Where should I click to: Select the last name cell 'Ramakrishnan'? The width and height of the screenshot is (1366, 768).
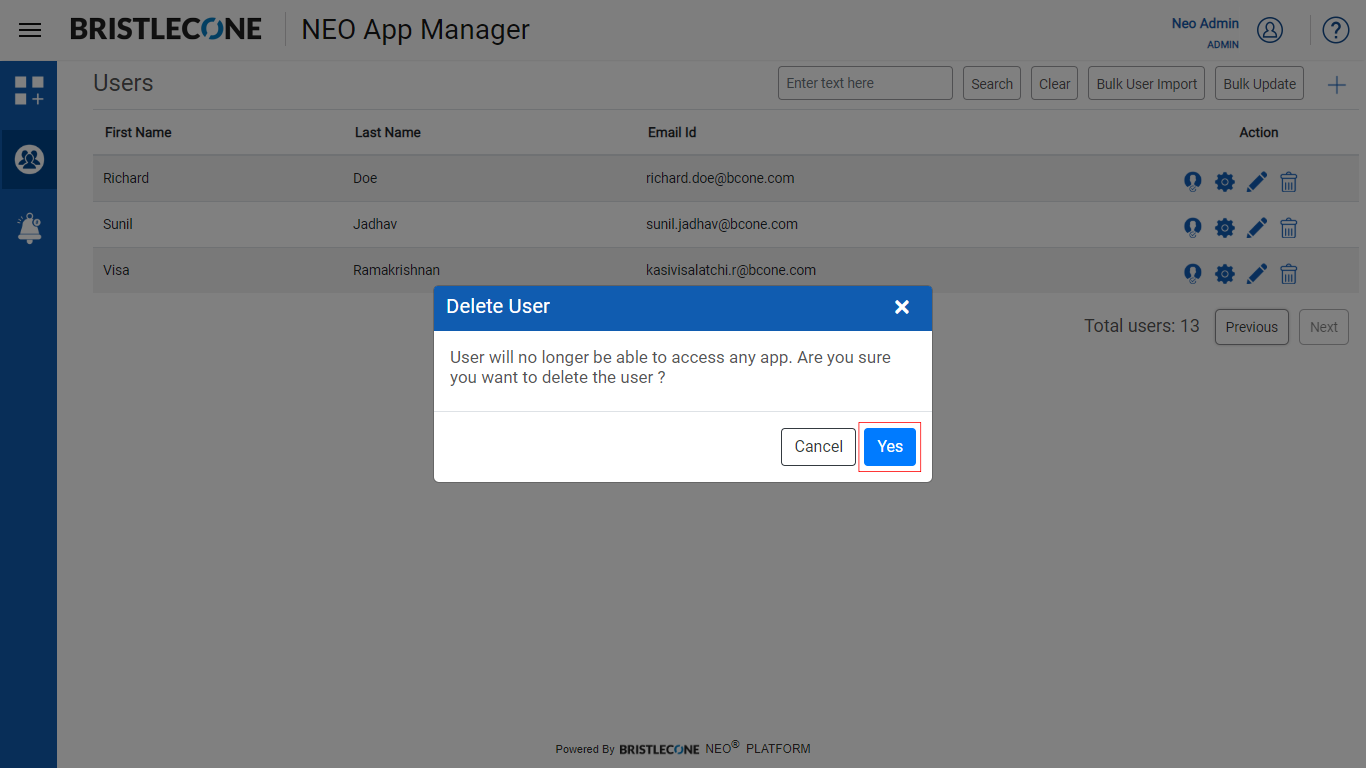point(396,270)
